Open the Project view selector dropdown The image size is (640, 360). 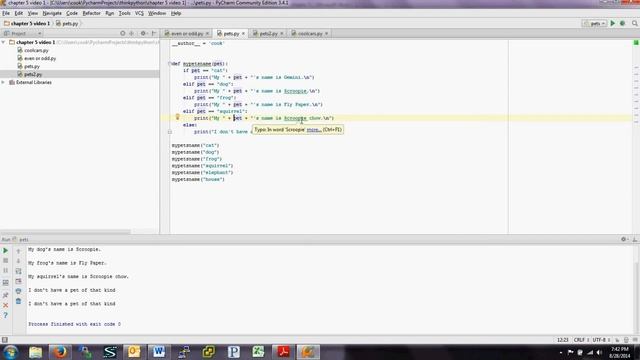point(22,33)
